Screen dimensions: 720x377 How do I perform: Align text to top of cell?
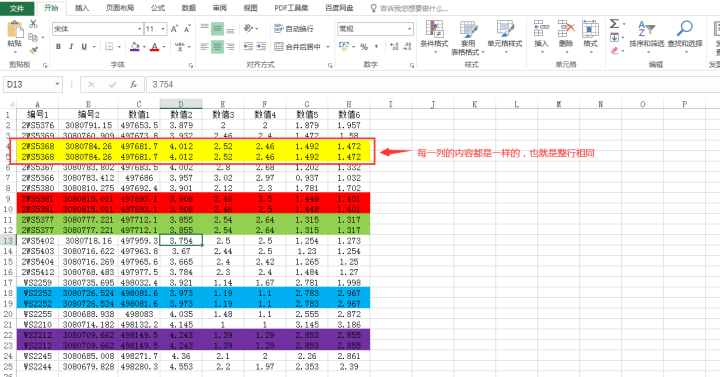click(205, 28)
